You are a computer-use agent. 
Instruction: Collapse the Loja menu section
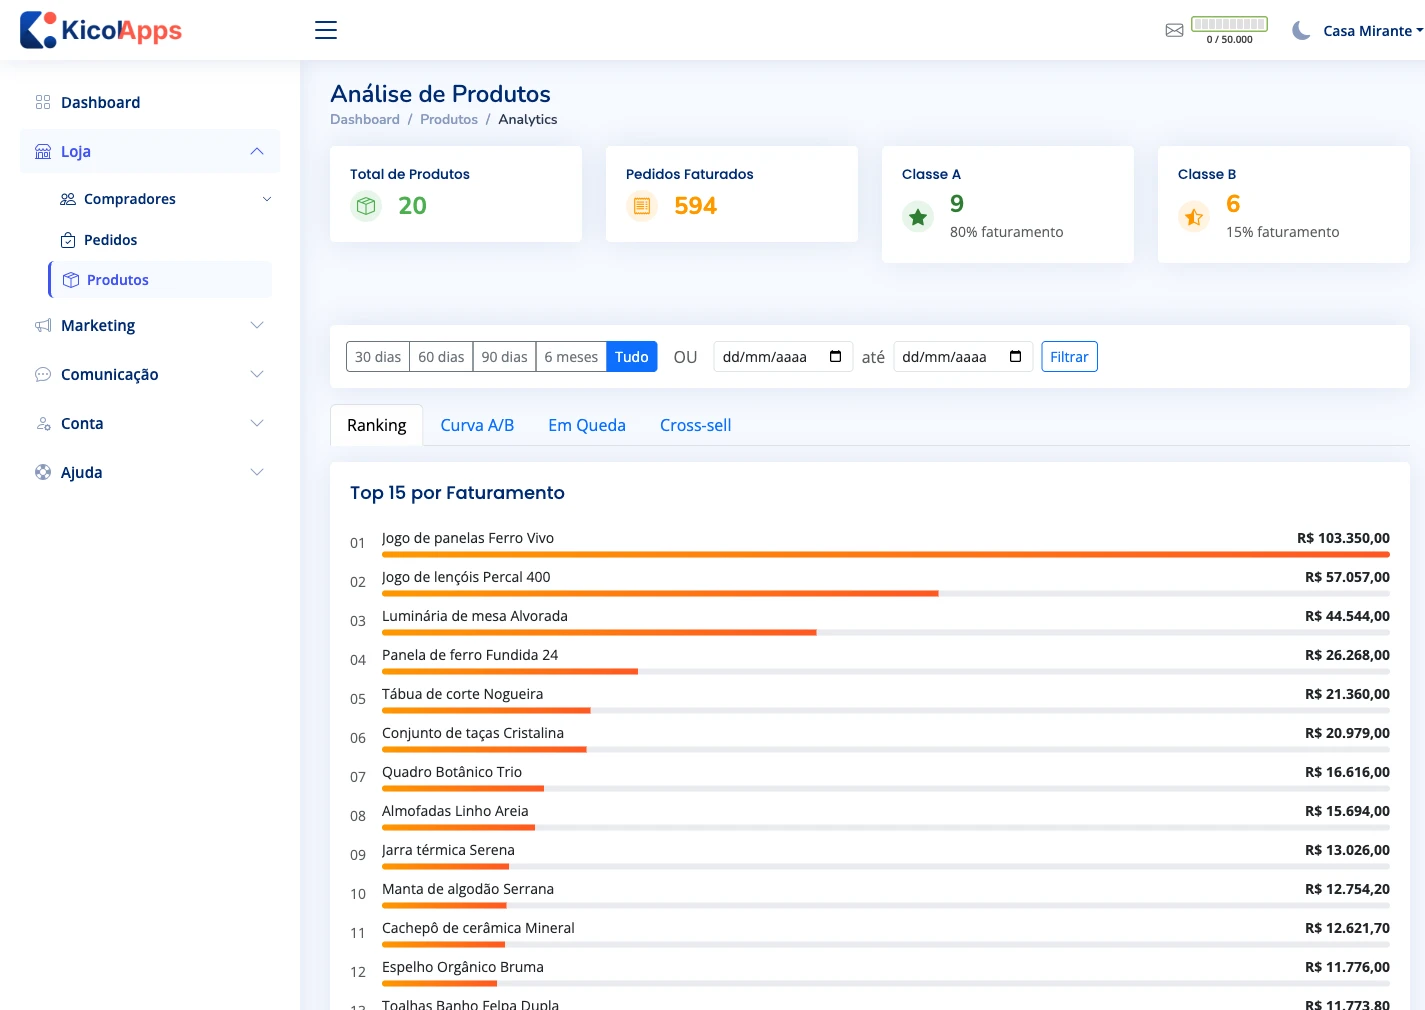tap(257, 151)
